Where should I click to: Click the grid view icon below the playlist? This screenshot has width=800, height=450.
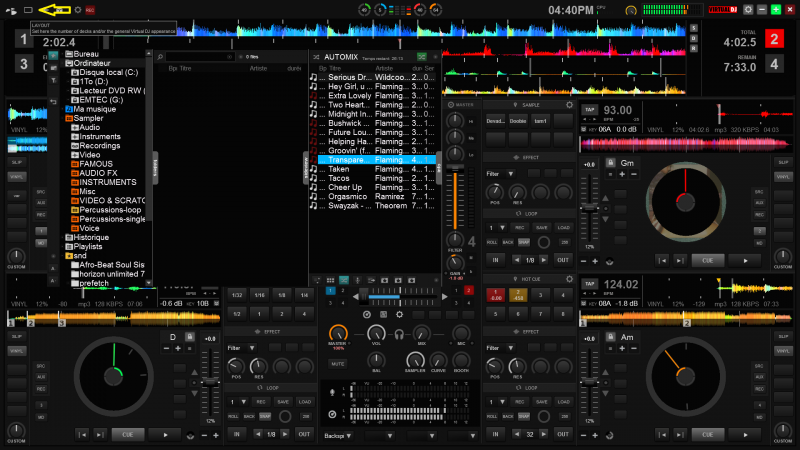coord(331,280)
